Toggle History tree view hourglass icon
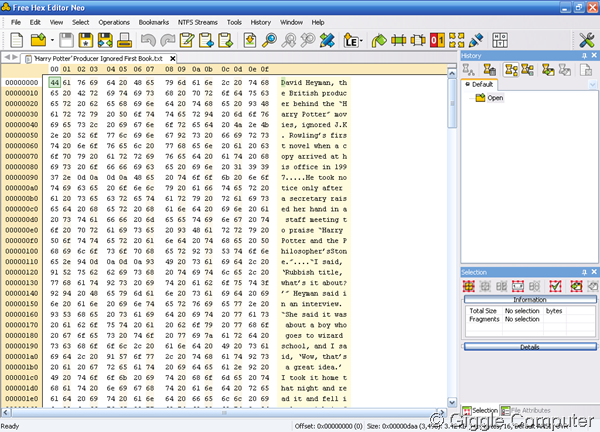The height and width of the screenshot is (432, 600). [x=511, y=70]
